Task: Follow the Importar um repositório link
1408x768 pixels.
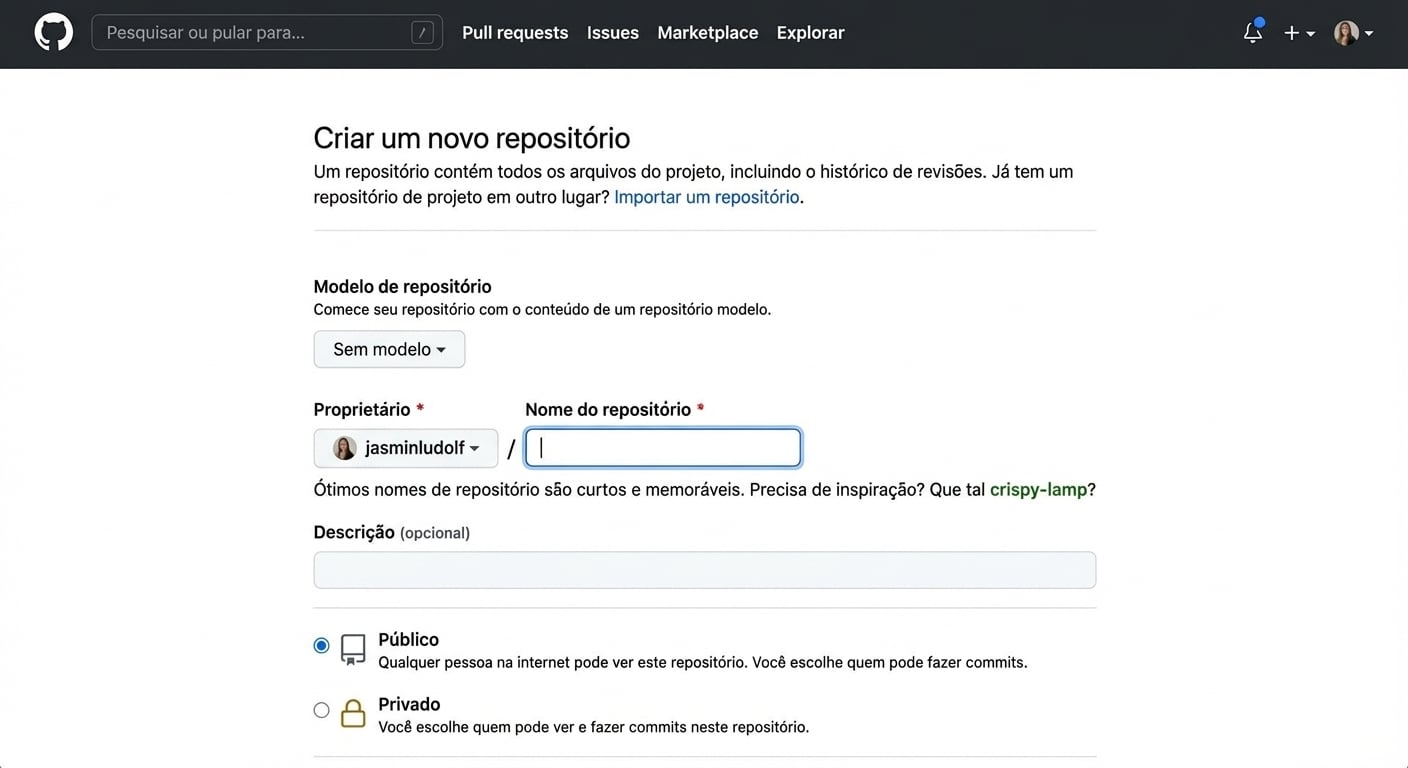Action: [707, 197]
